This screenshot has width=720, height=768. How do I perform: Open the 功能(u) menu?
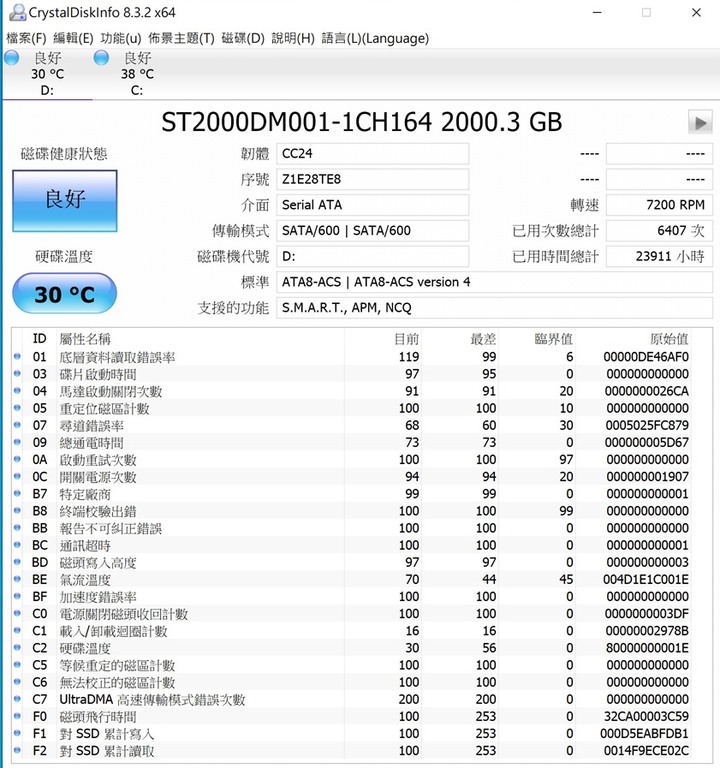click(121, 38)
